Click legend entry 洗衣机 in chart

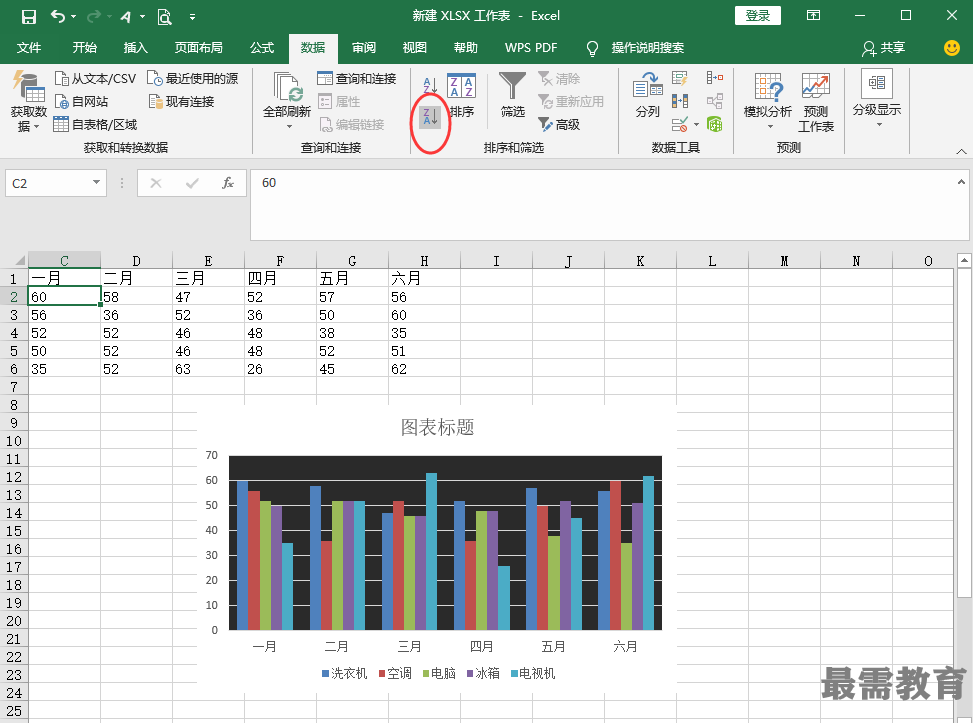coord(345,674)
